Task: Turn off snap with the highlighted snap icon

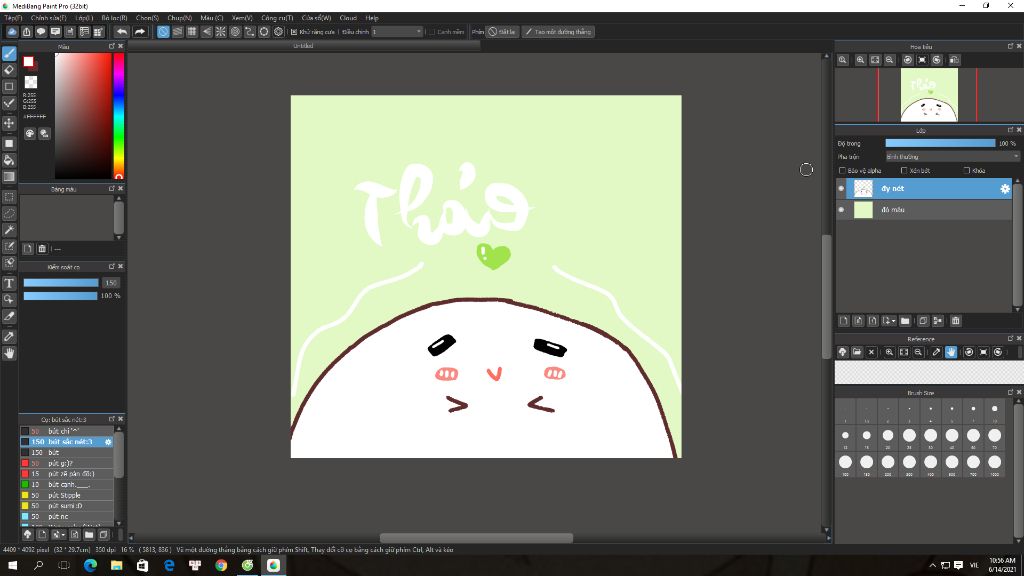Action: [163, 31]
